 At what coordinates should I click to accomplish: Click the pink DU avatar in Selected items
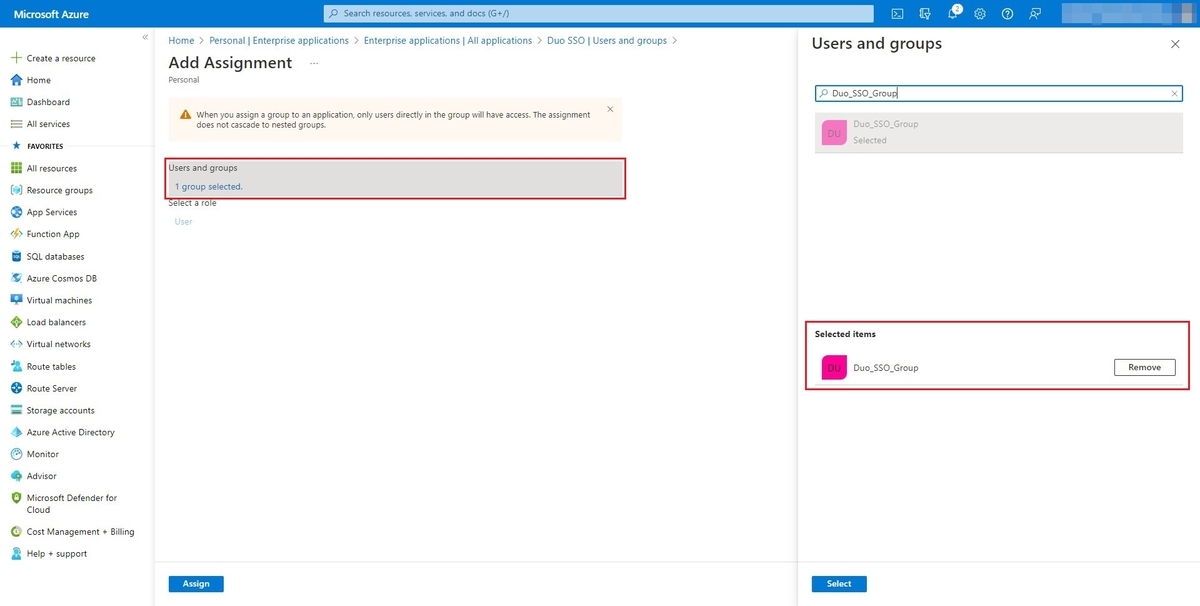[x=834, y=368]
